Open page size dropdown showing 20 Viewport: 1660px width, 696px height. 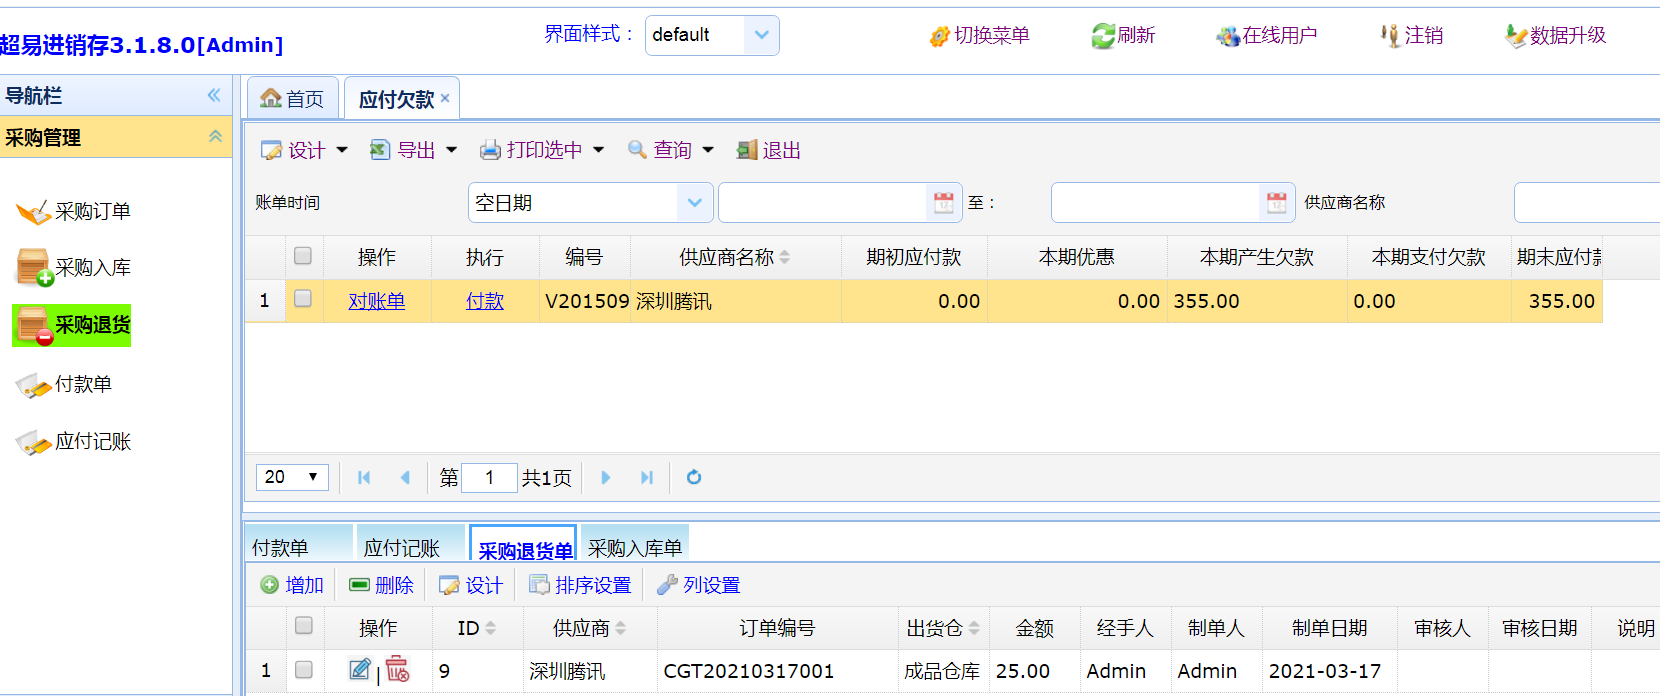pos(292,477)
